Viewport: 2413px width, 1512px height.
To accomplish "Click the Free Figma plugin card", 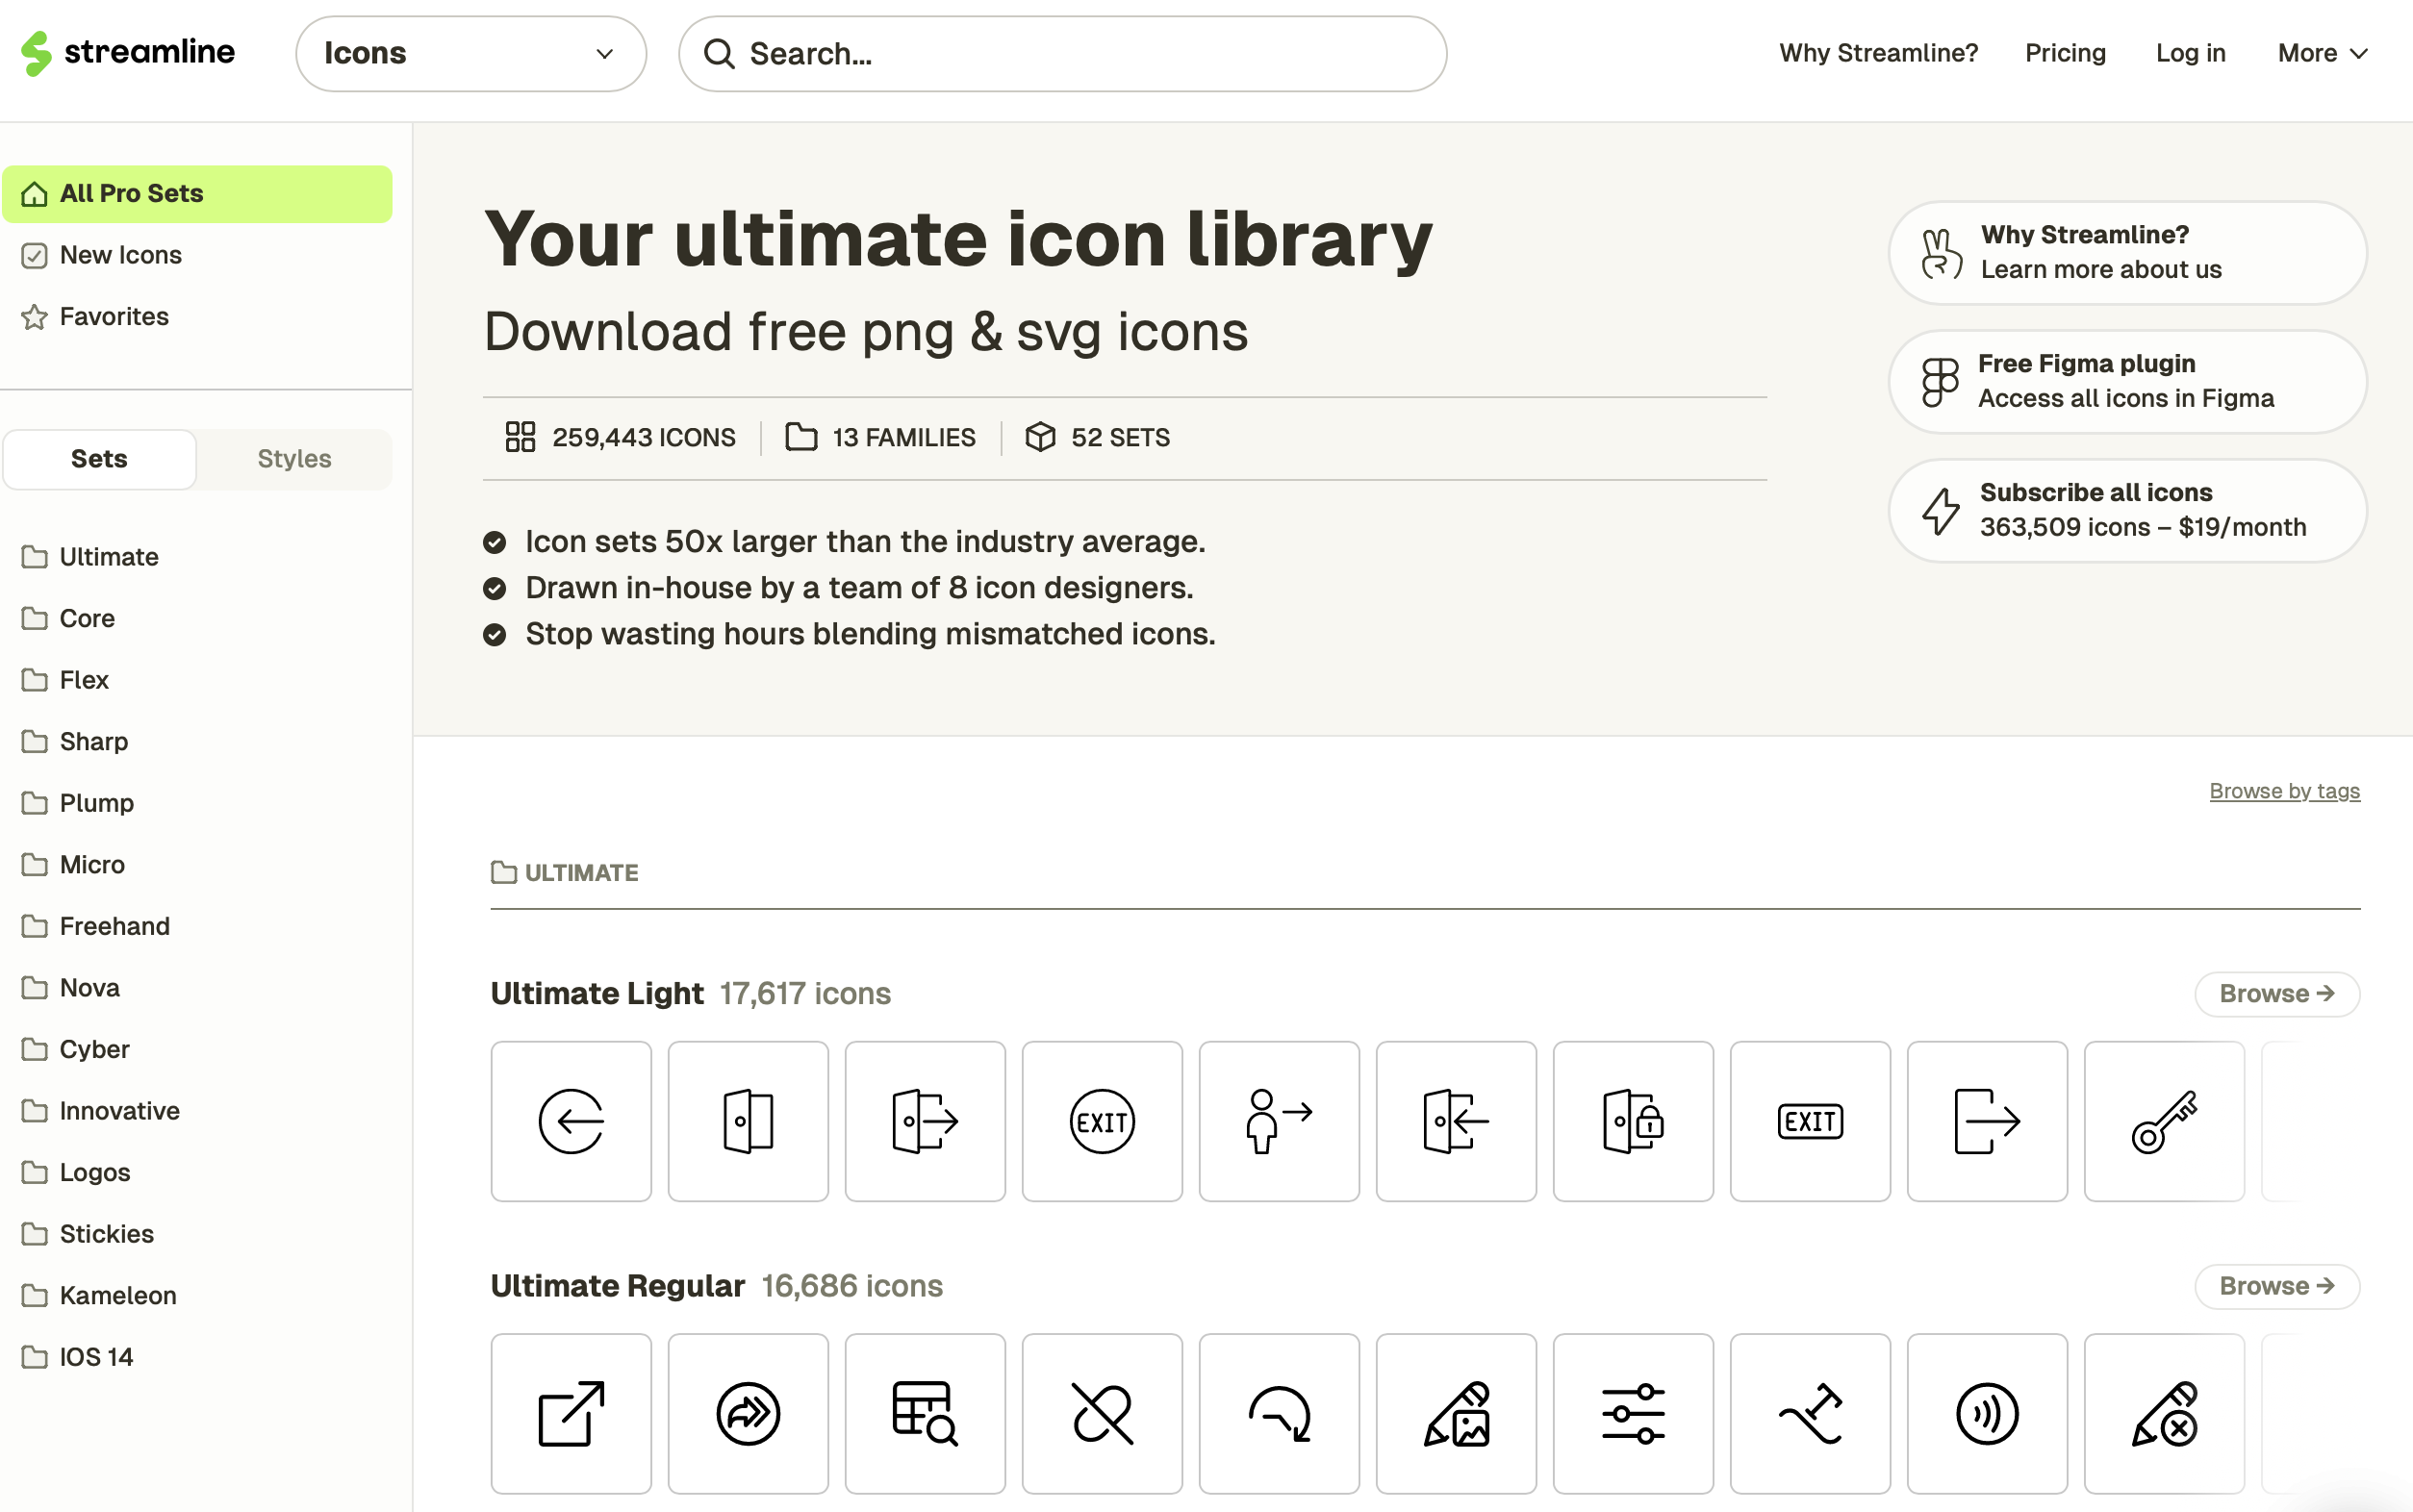I will tap(2126, 381).
